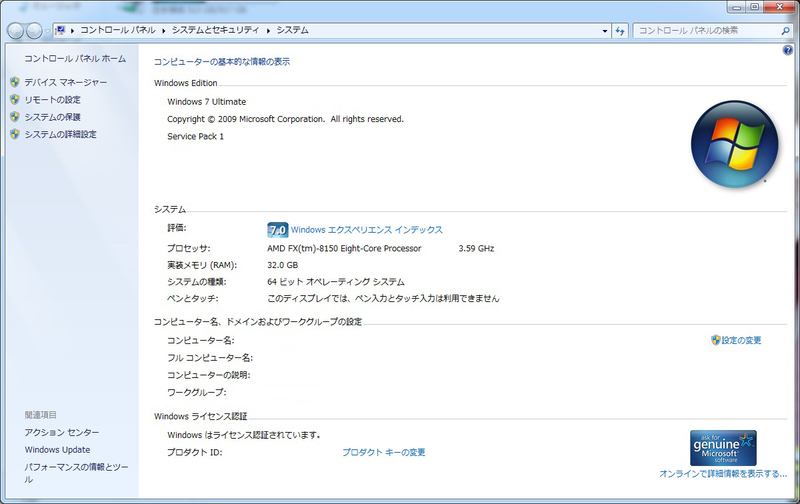Click the clock speed value 3.59 GHz
The height and width of the screenshot is (504, 800).
(476, 248)
